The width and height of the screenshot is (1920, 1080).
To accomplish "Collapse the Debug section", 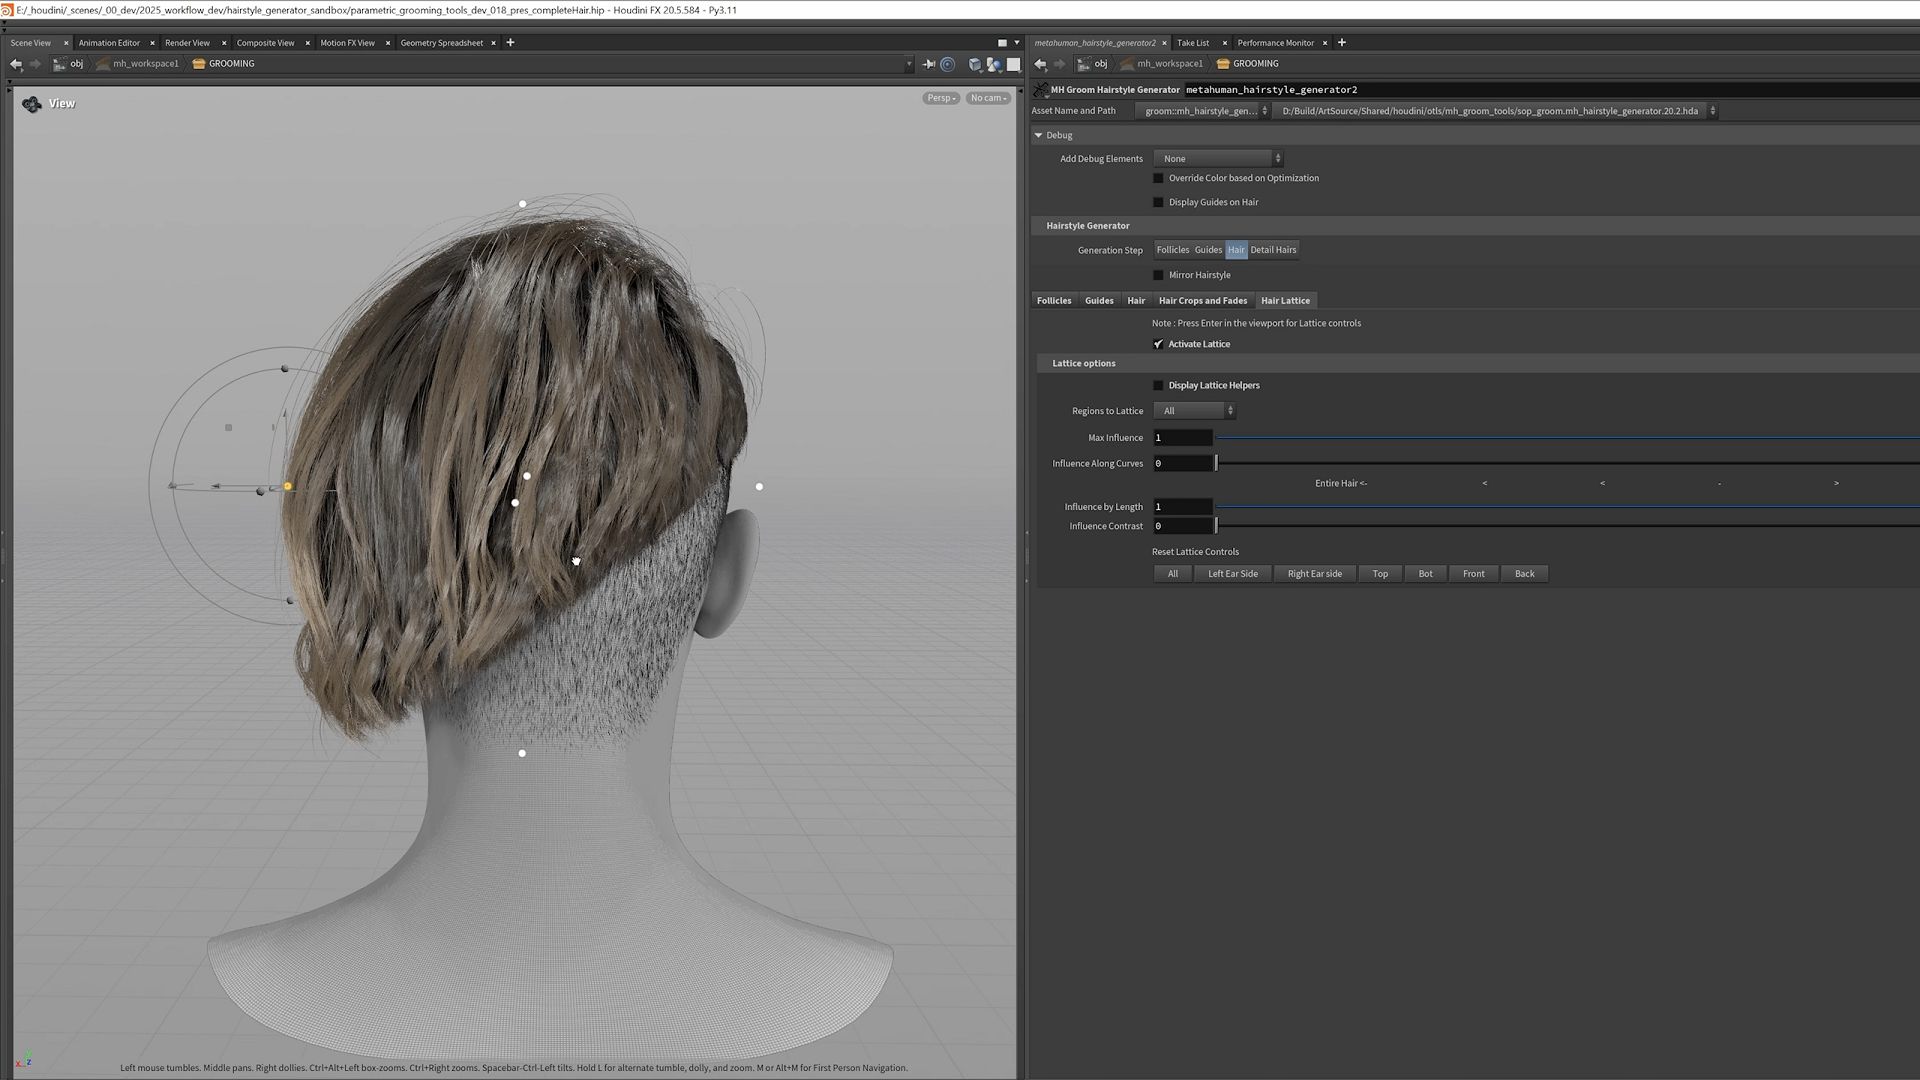I will [x=1038, y=134].
